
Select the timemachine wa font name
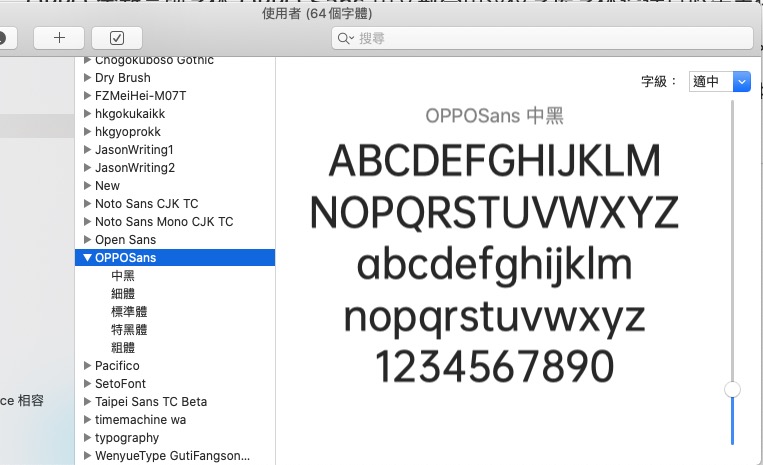(140, 420)
